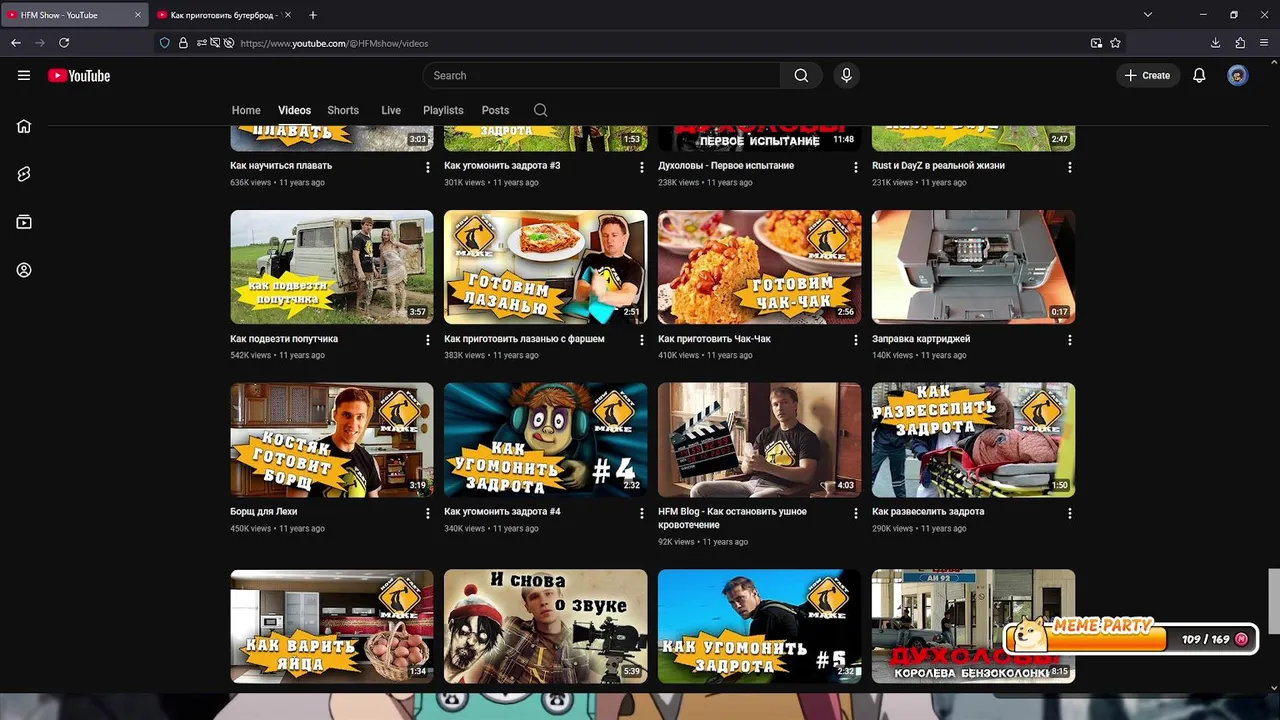
Task: Open the Готовим лазанью thumbnail
Action: click(545, 267)
